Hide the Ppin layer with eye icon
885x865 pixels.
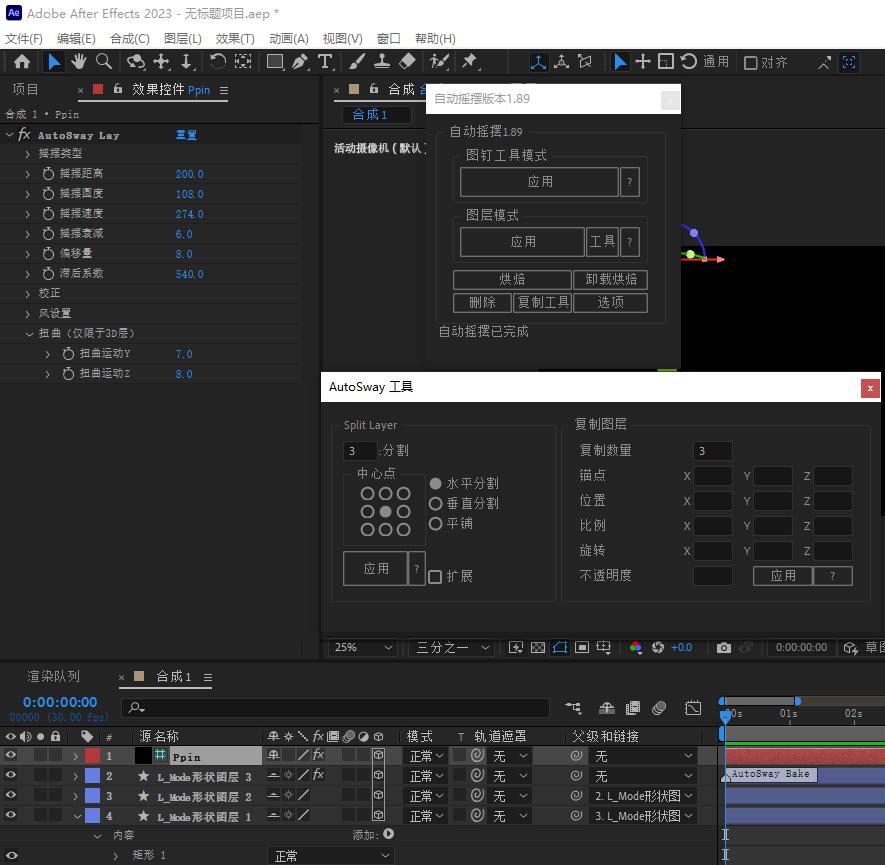click(x=11, y=755)
